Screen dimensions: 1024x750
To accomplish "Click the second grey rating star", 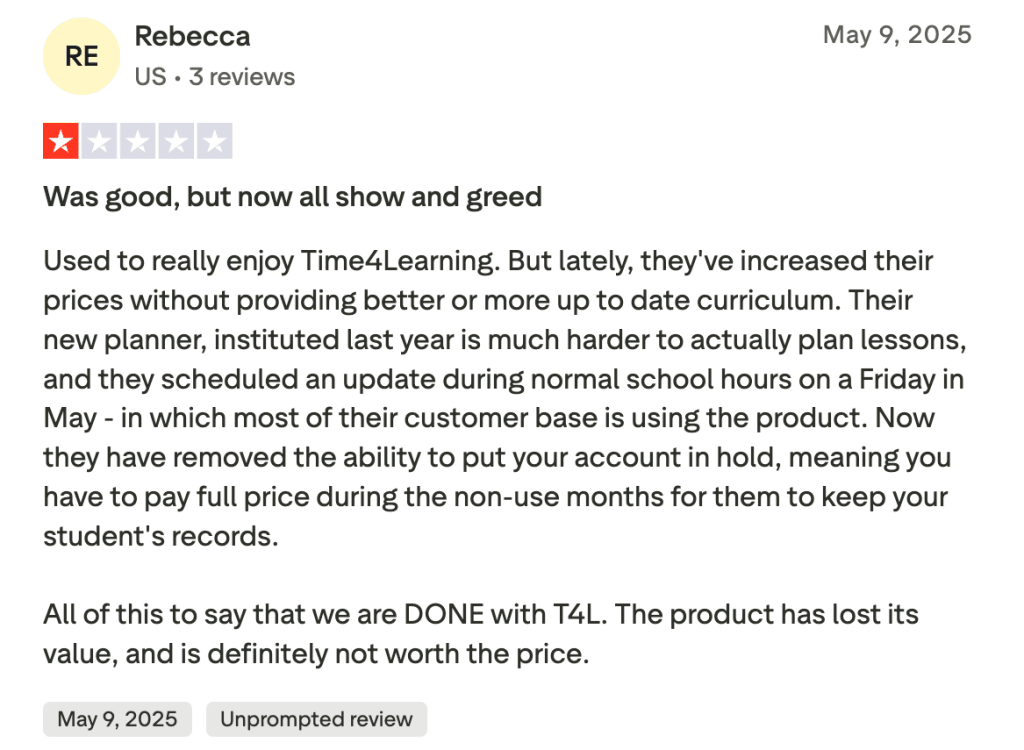I will click(x=99, y=142).
